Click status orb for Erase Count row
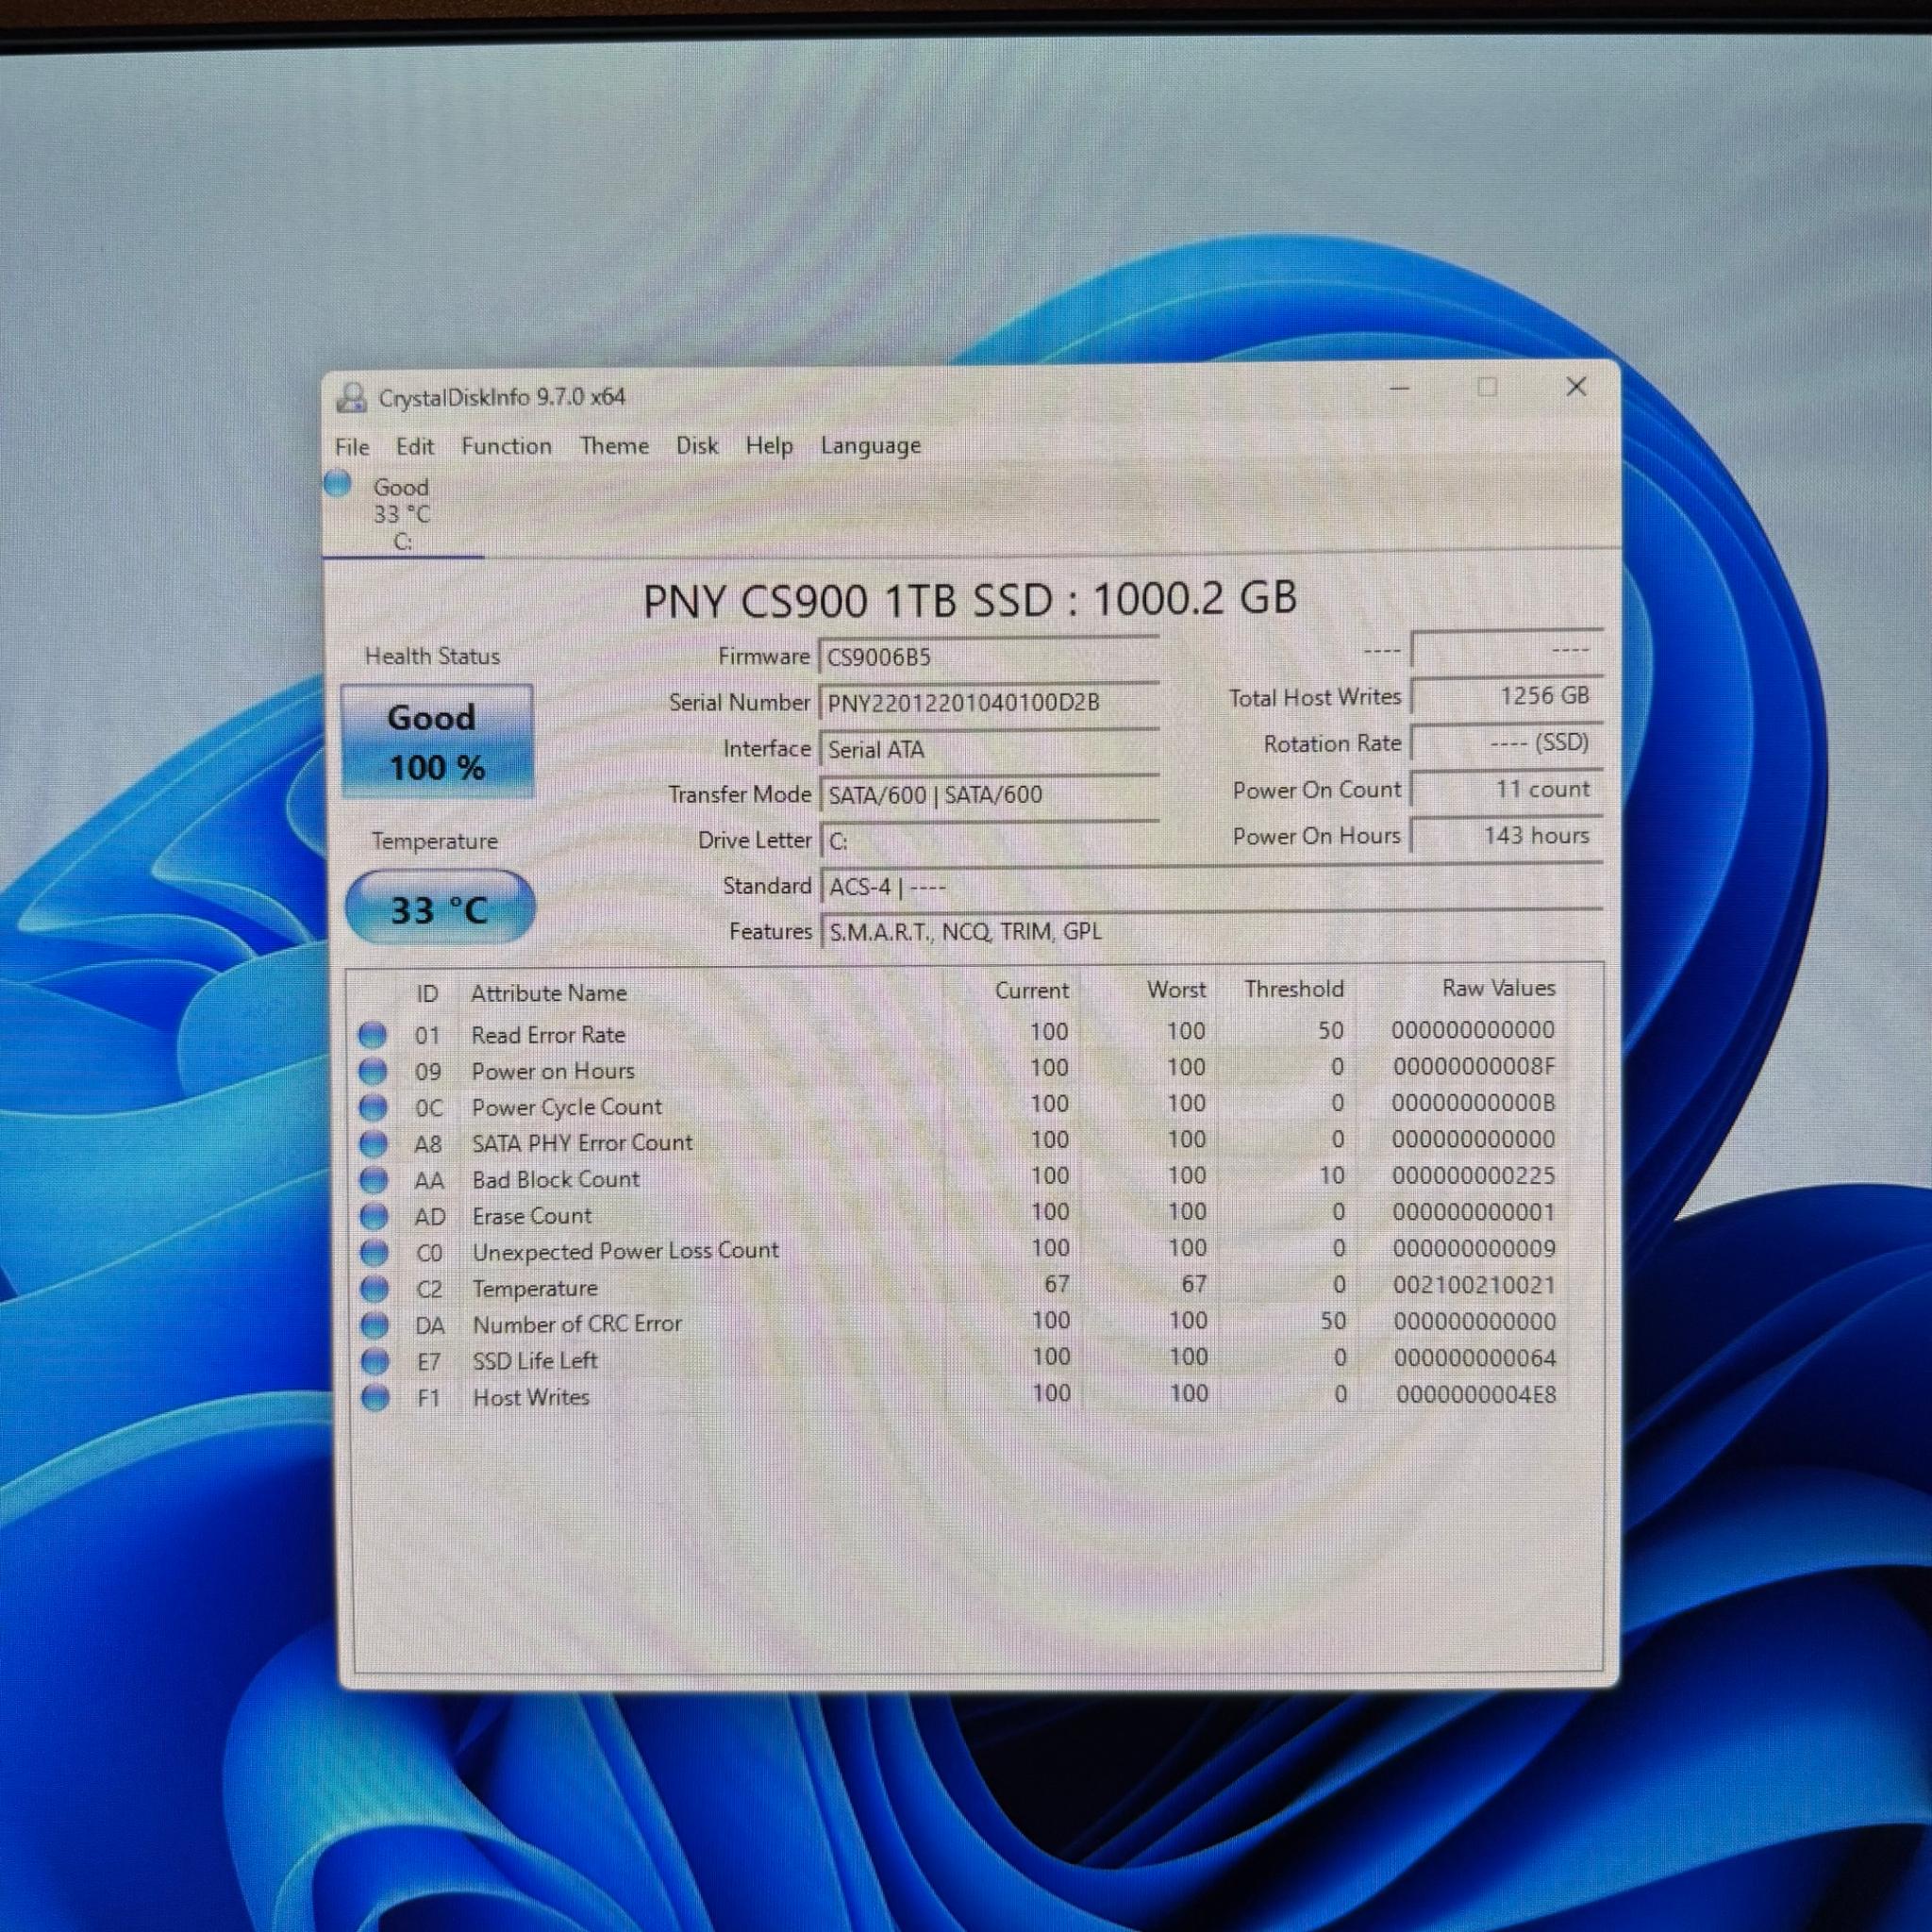This screenshot has width=1932, height=1932. click(373, 1216)
